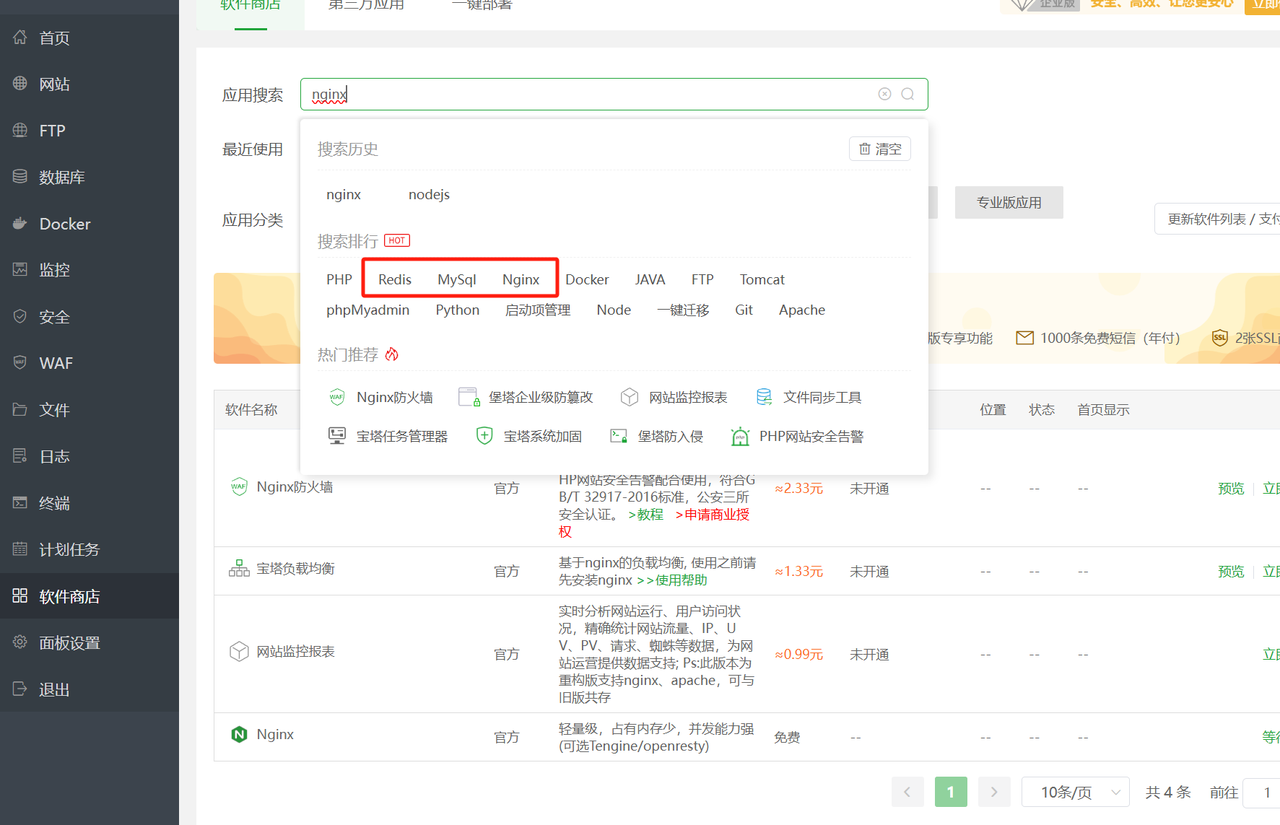Click page number 1 button
Image resolution: width=1280 pixels, height=825 pixels.
click(x=950, y=792)
